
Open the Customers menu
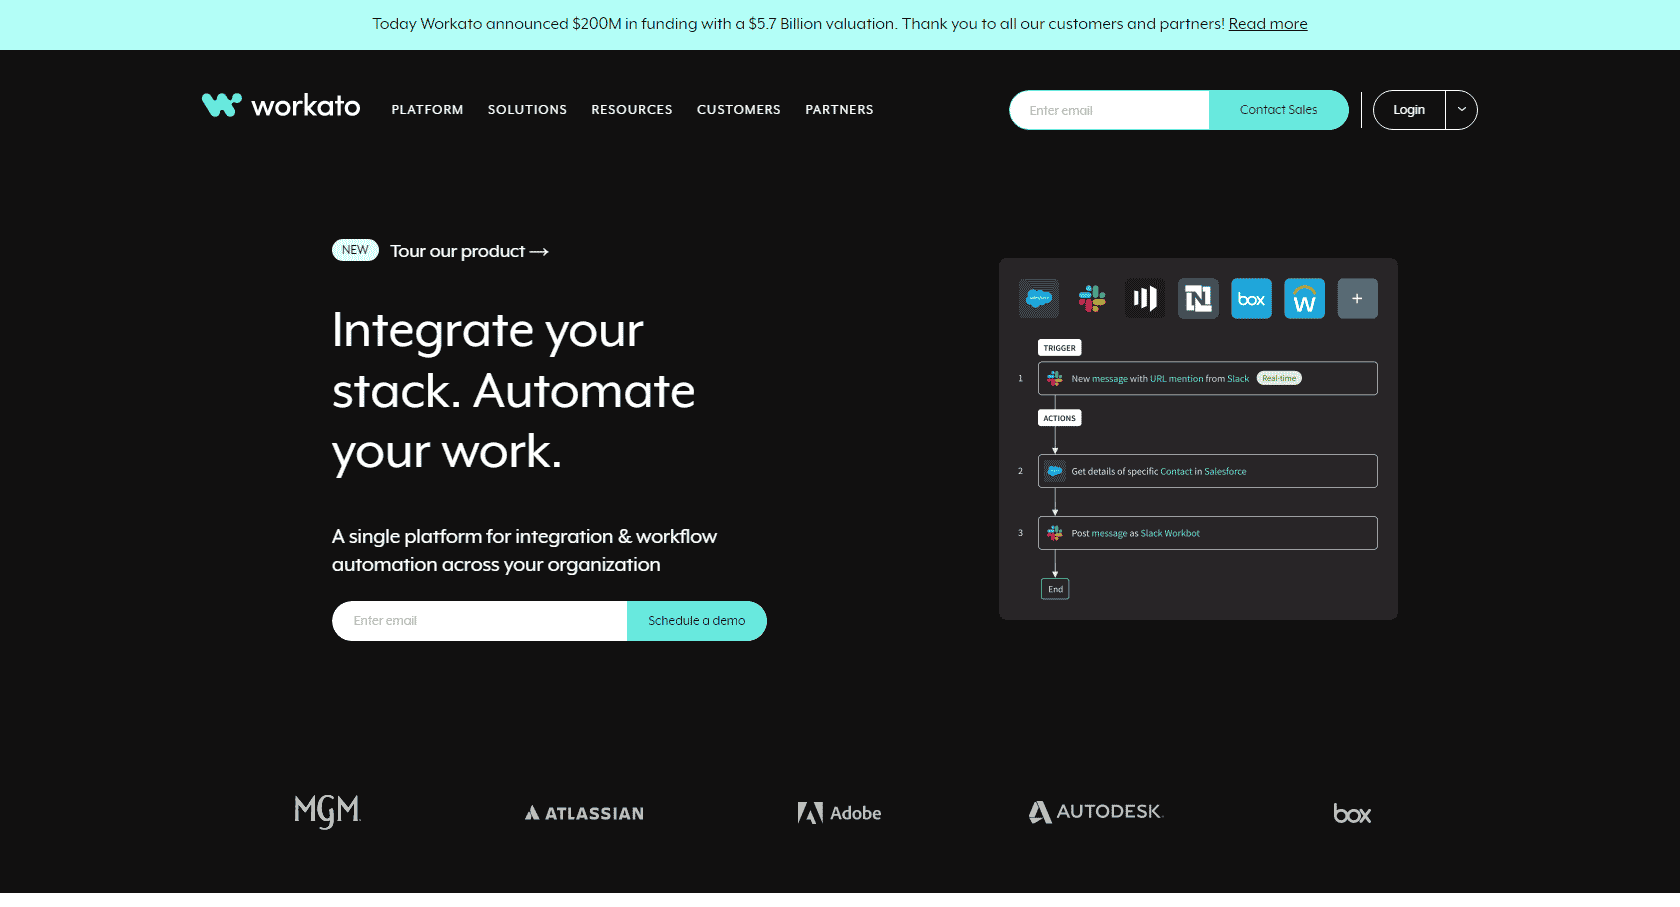739,110
